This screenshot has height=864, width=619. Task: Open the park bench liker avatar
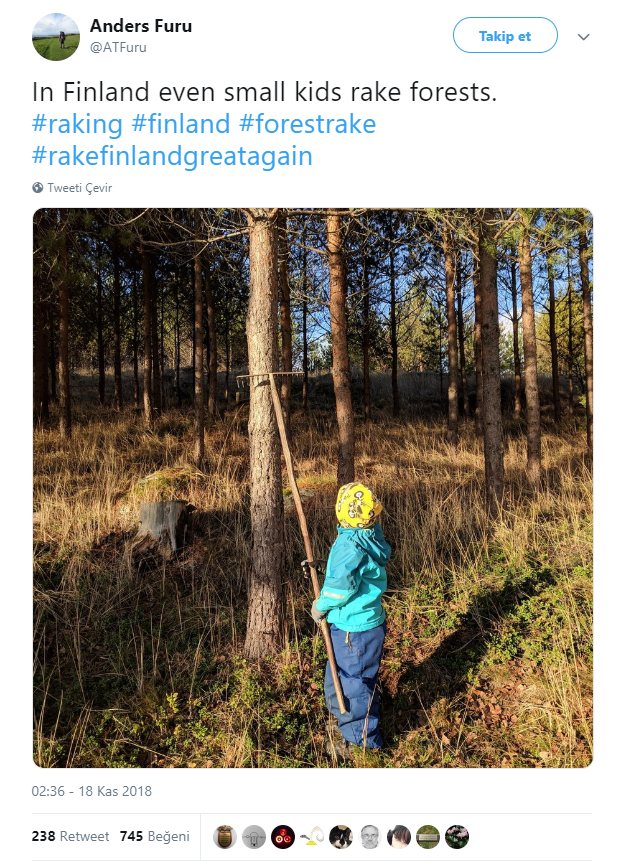tap(428, 836)
